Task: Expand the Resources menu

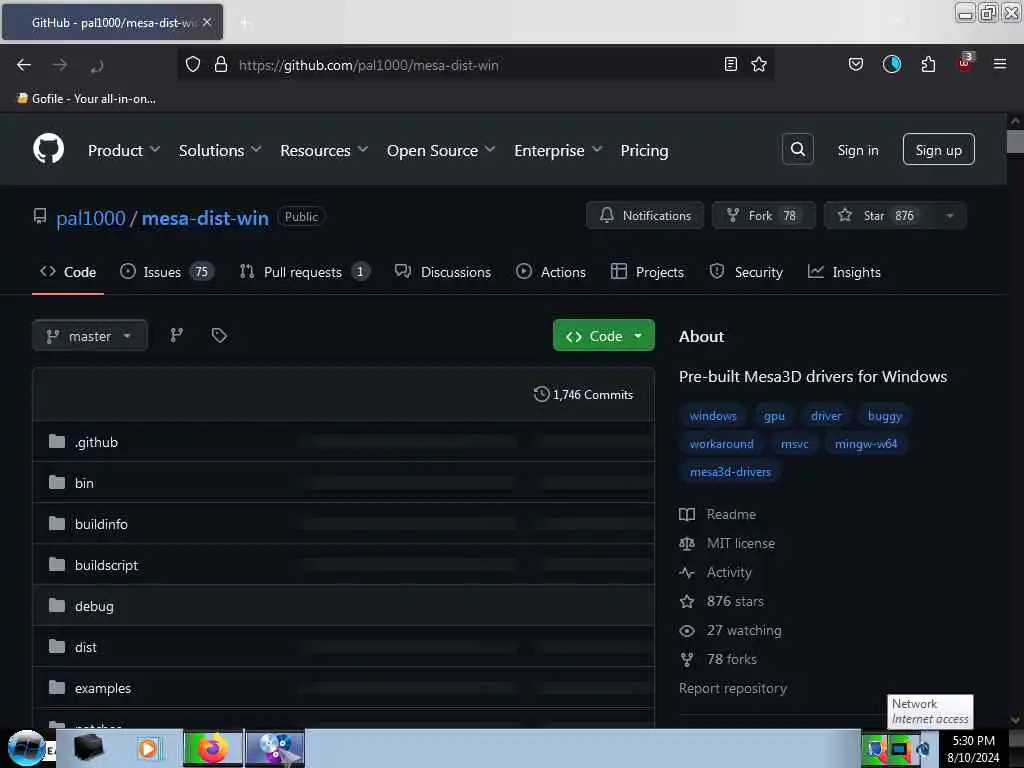Action: tap(324, 150)
